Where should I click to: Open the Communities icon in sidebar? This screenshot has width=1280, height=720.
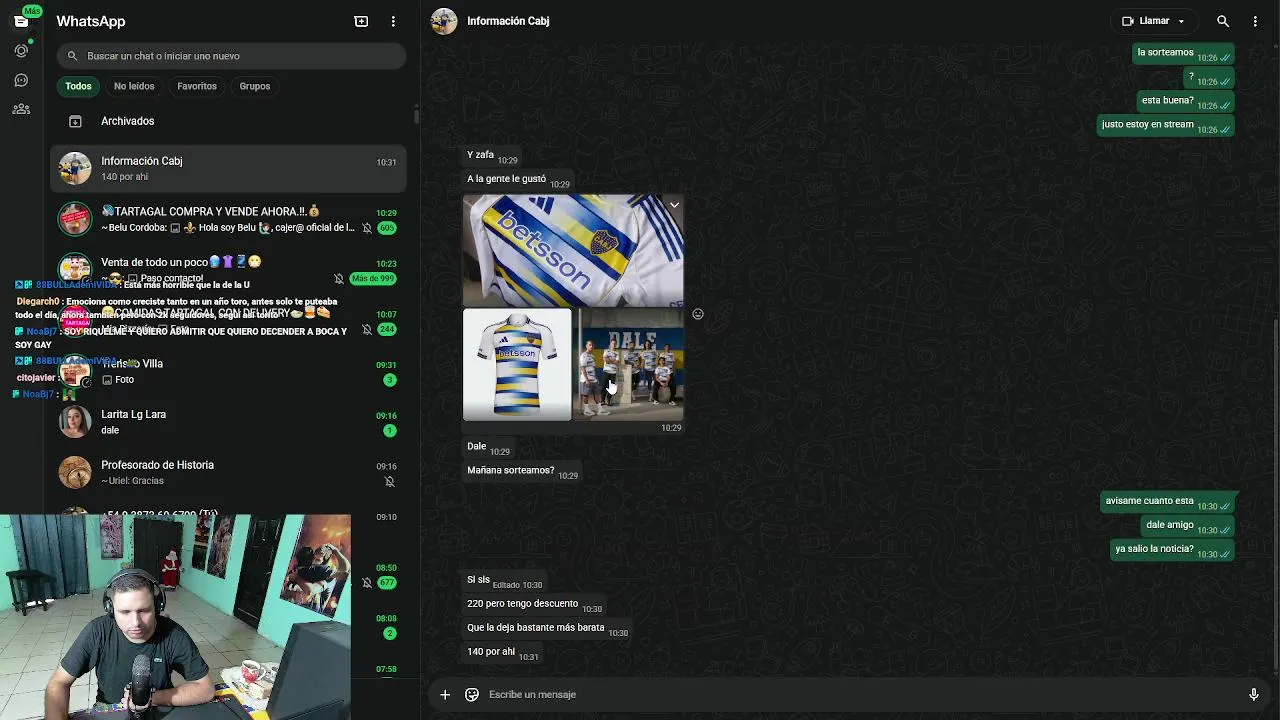(21, 109)
